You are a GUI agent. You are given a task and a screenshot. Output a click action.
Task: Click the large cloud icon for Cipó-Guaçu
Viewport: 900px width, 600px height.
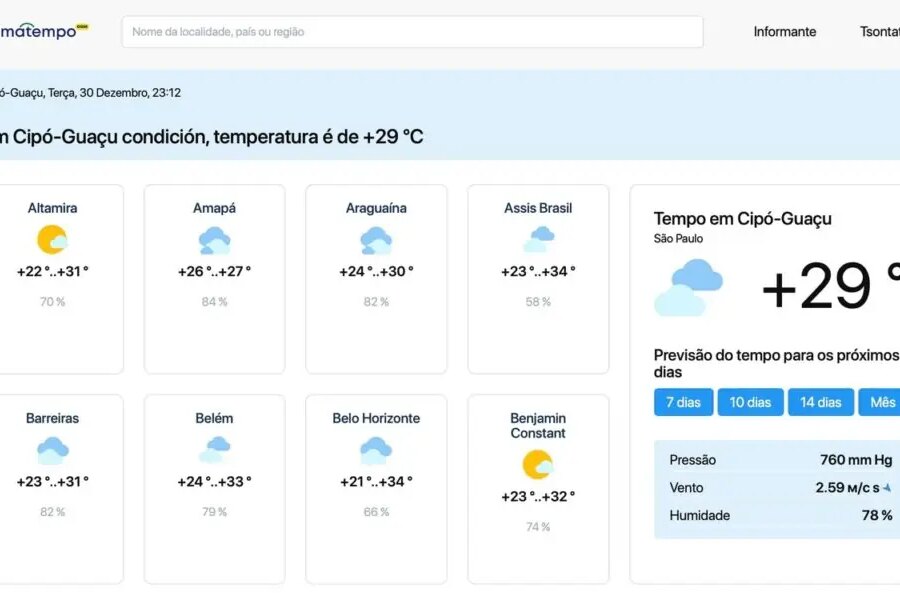(688, 287)
